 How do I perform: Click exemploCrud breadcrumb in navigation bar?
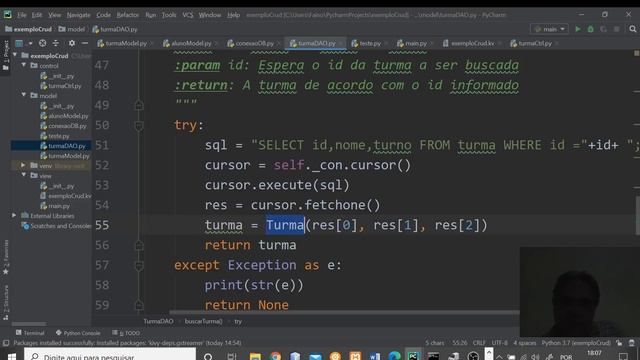(x=29, y=29)
